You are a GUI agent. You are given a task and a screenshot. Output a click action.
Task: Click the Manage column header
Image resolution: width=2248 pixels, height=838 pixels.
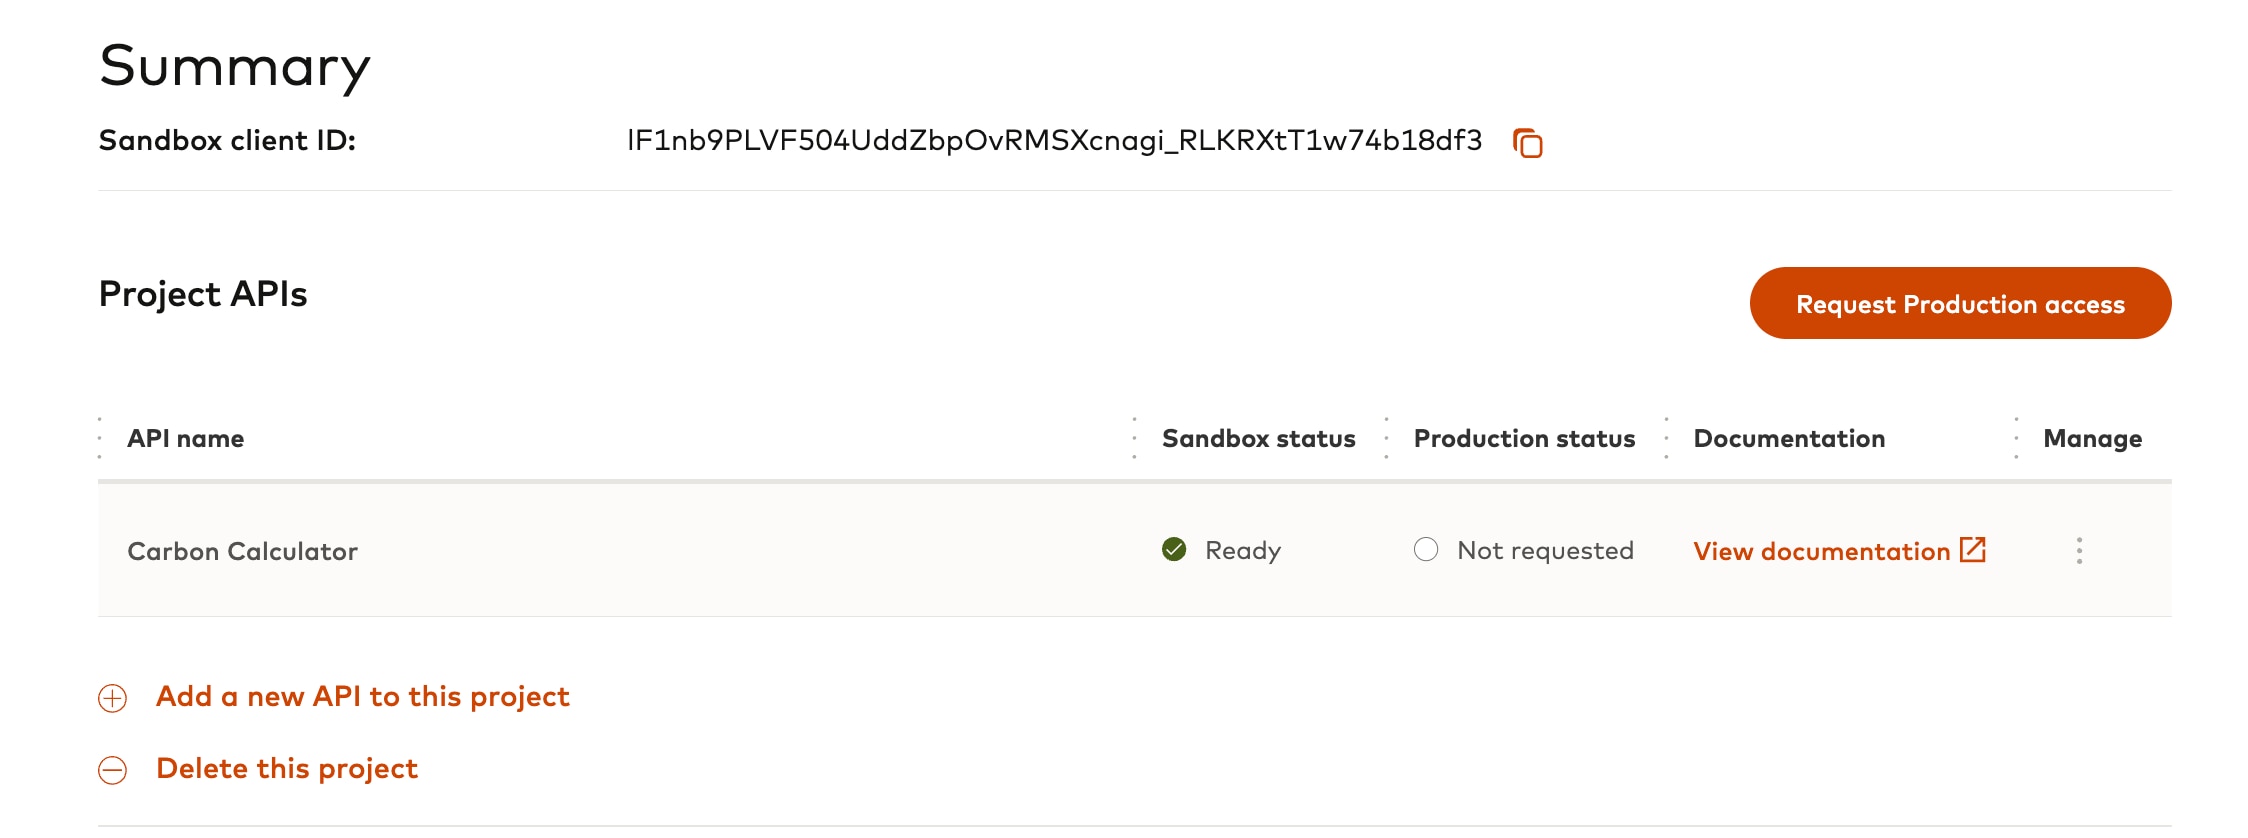2092,439
